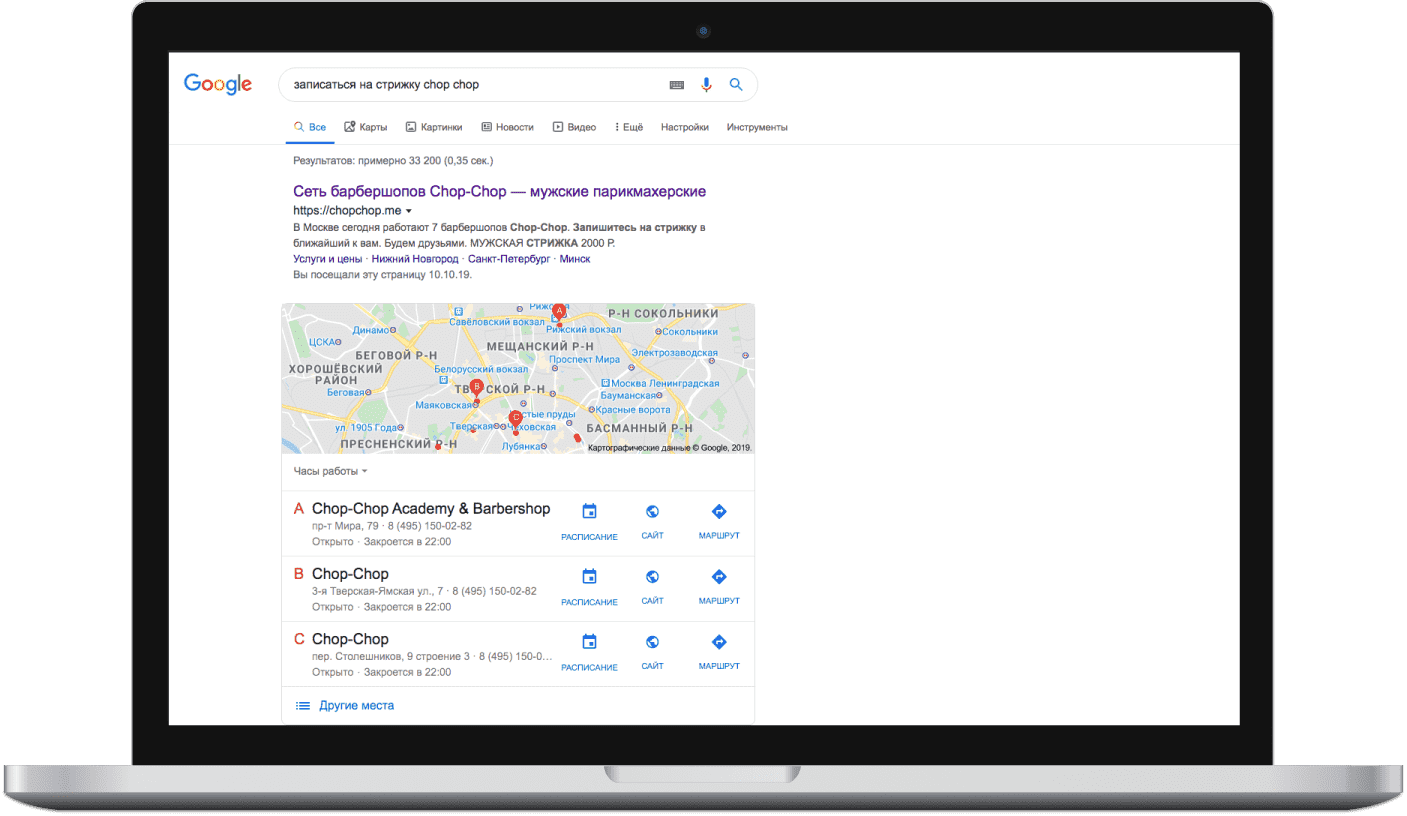Expand the dropdown arrow next to chopchop.me URL
This screenshot has height=816, width=1407.
coord(409,211)
